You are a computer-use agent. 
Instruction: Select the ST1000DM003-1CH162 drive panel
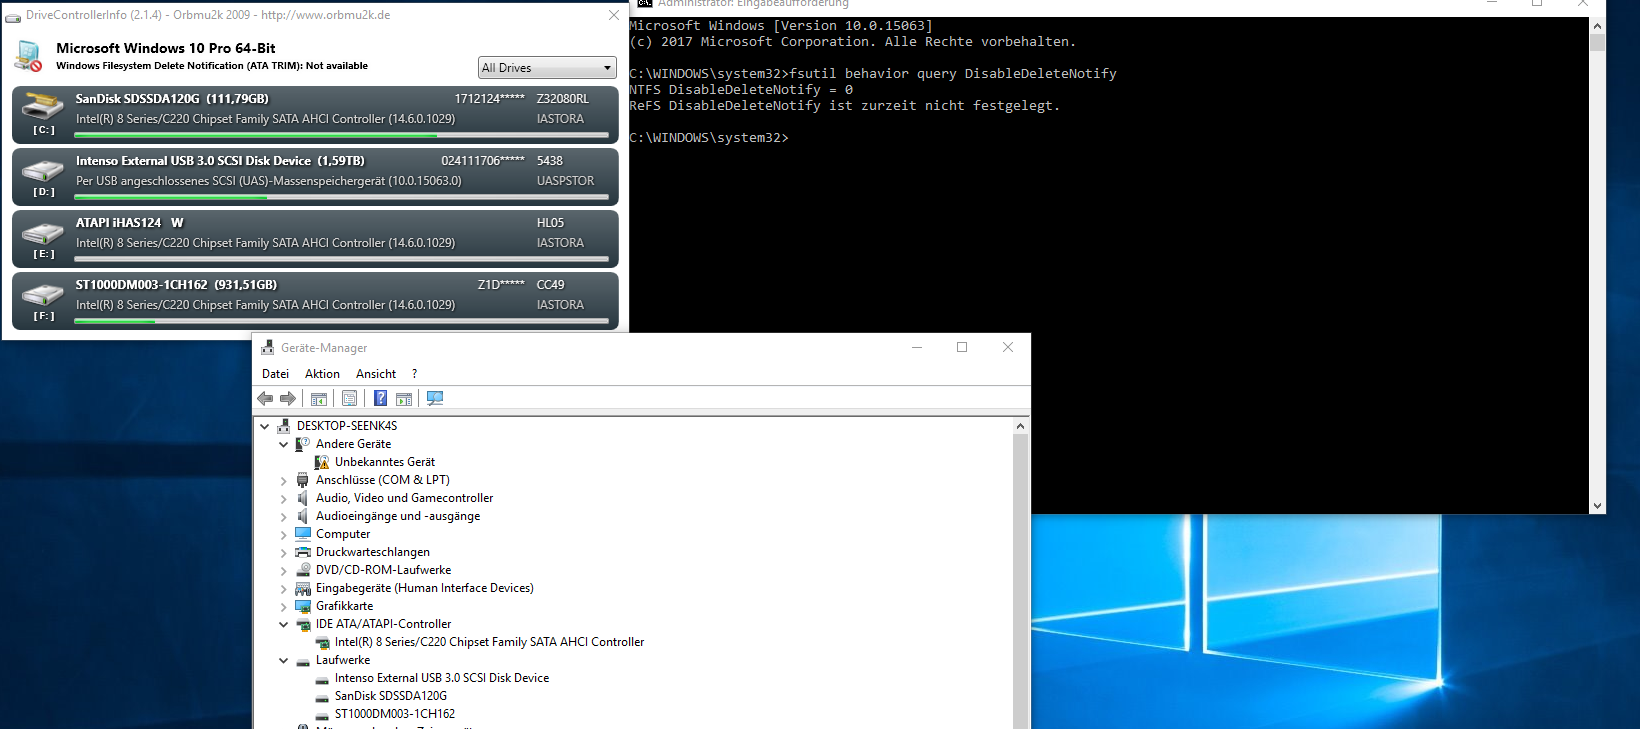pyautogui.click(x=315, y=301)
